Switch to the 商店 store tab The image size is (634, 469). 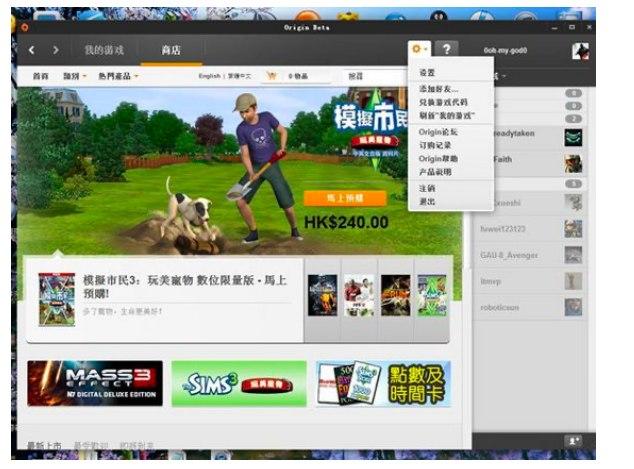click(x=171, y=50)
